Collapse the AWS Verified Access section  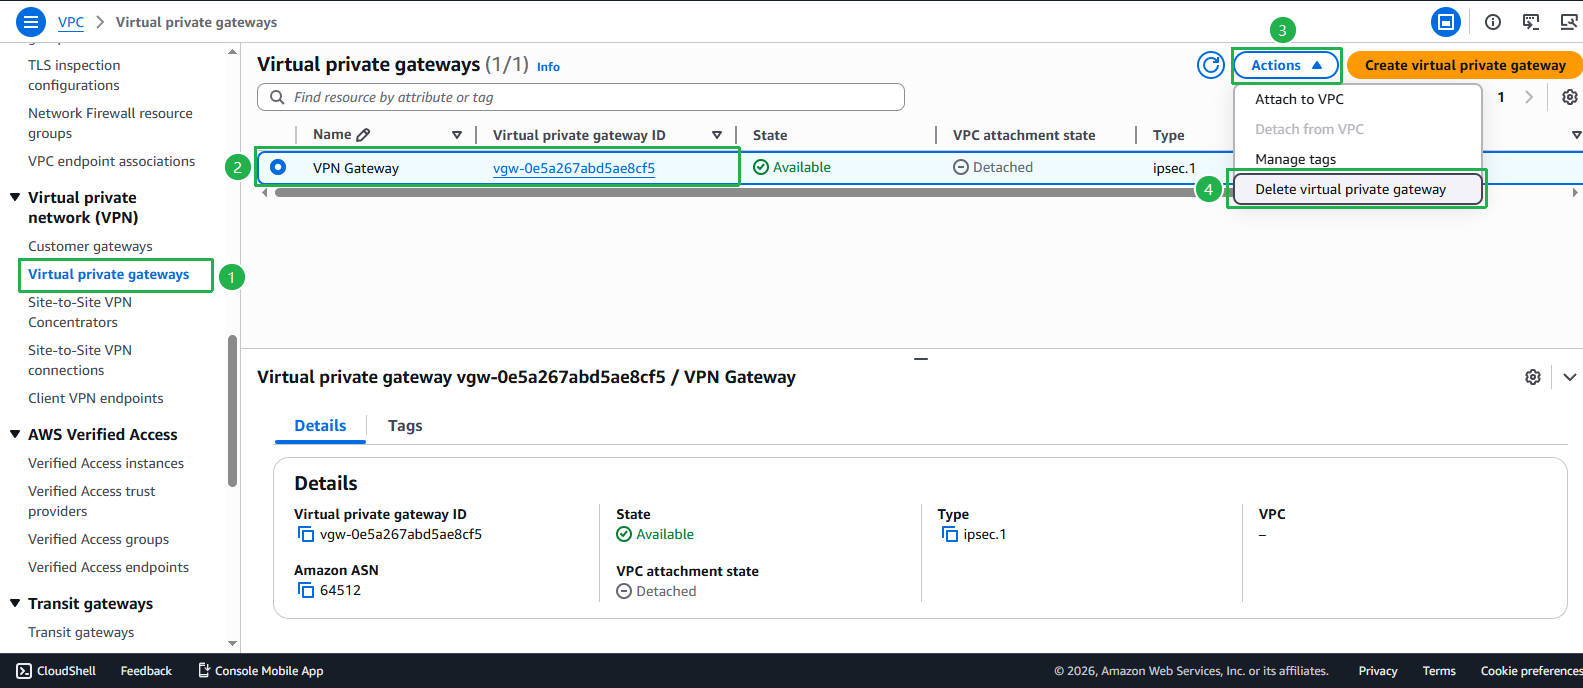(x=15, y=434)
